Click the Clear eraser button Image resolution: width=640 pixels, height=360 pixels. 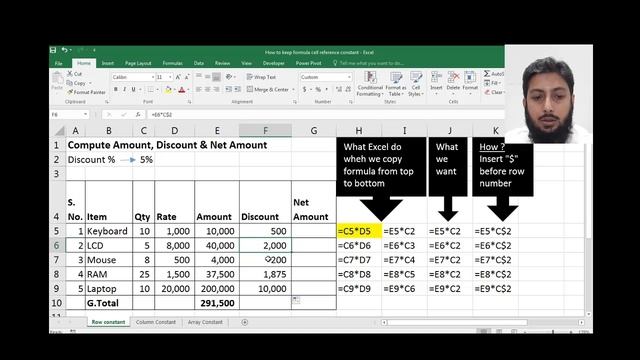coord(493,92)
